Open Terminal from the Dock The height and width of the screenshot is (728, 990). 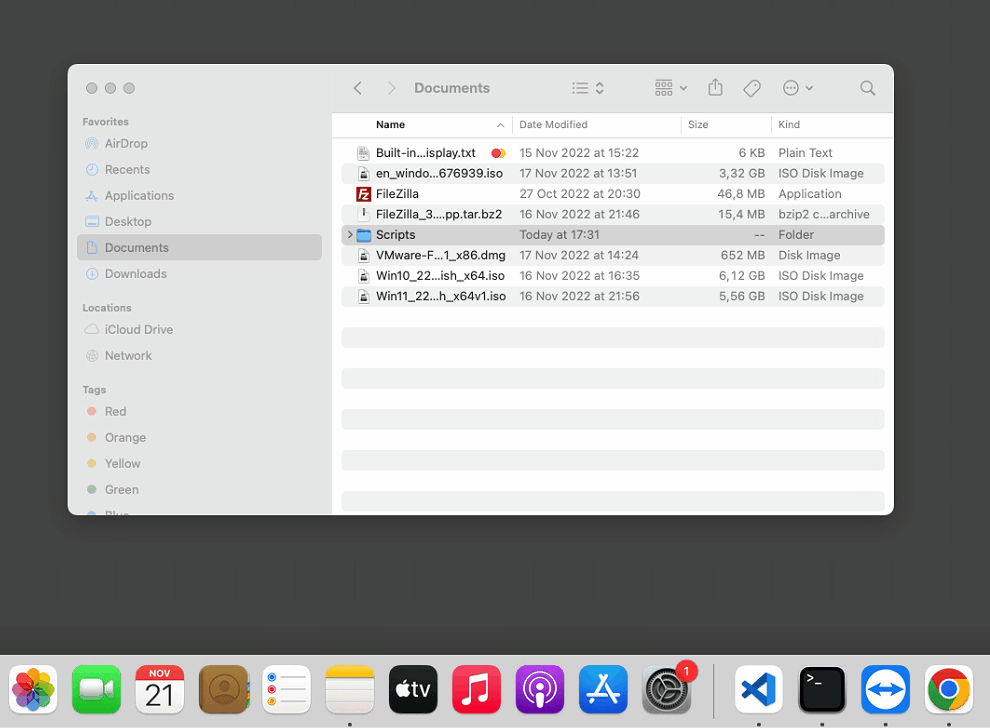coord(822,689)
